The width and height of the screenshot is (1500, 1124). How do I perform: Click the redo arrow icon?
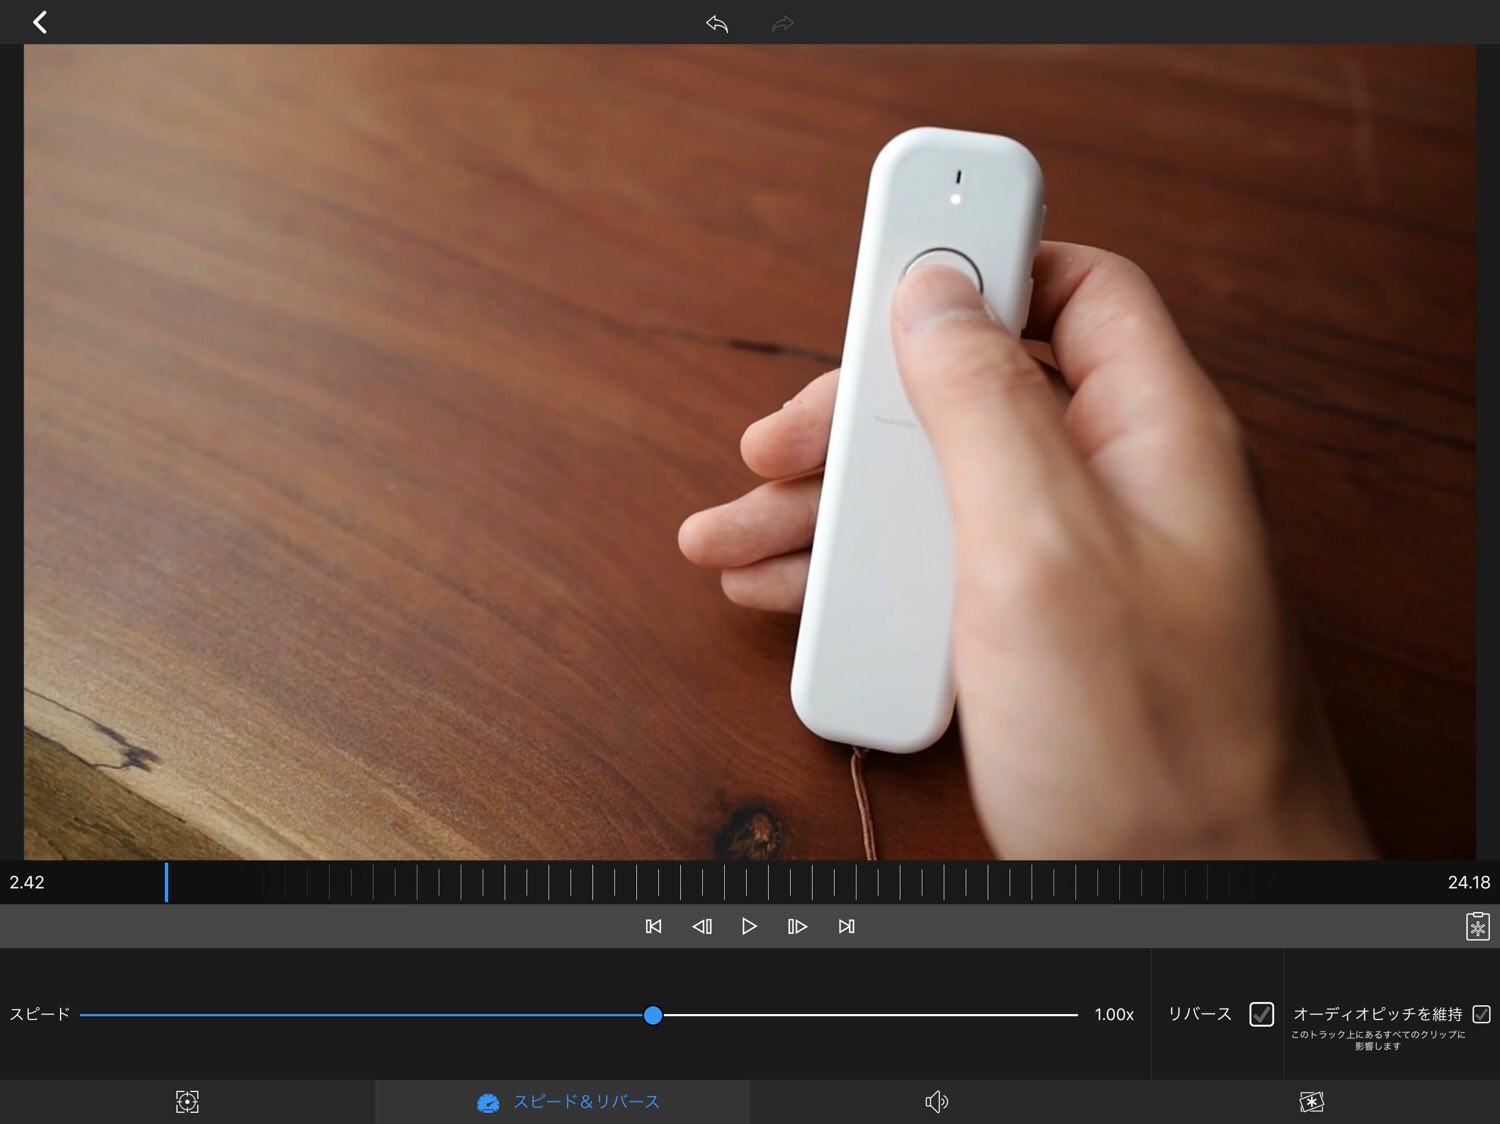782,23
